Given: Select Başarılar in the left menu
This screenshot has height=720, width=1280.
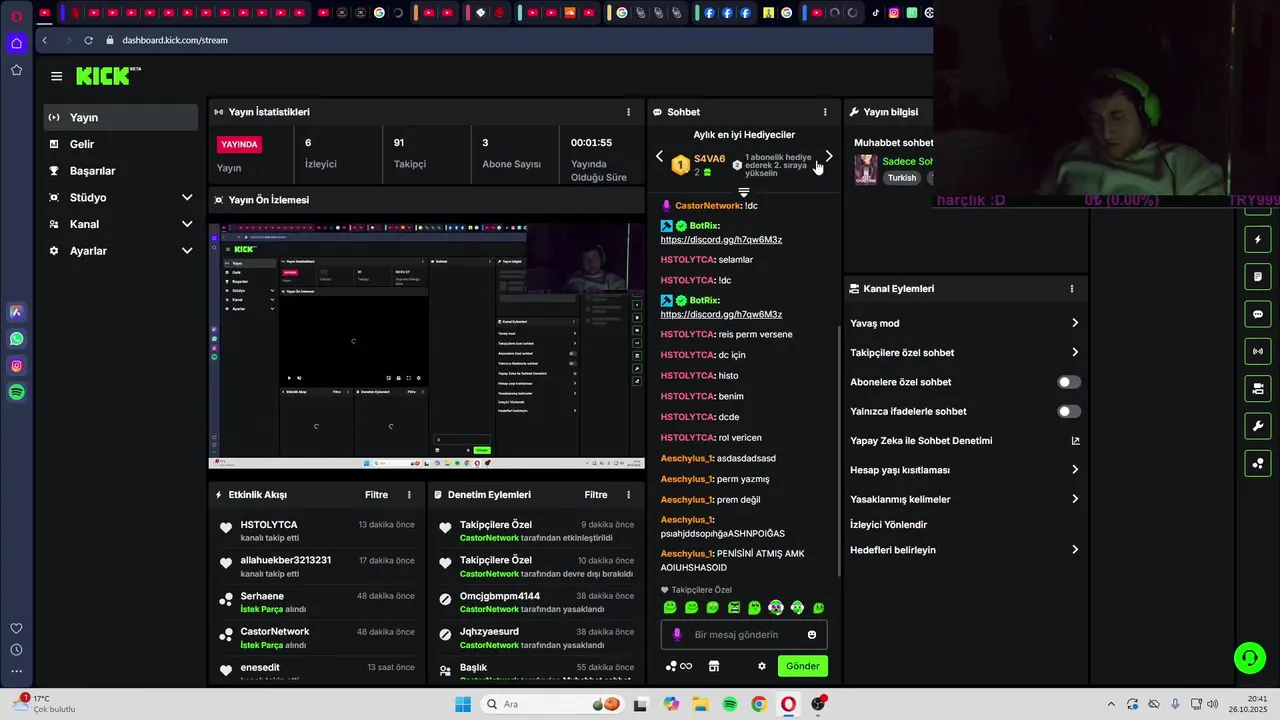Looking at the screenshot, I should coord(121,171).
